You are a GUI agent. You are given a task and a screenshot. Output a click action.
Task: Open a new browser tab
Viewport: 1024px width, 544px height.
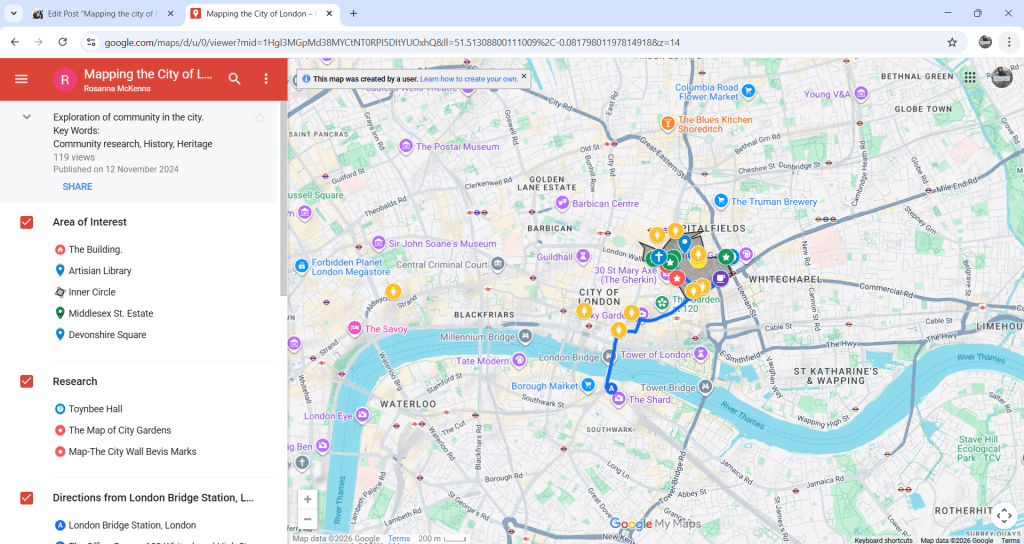point(353,14)
